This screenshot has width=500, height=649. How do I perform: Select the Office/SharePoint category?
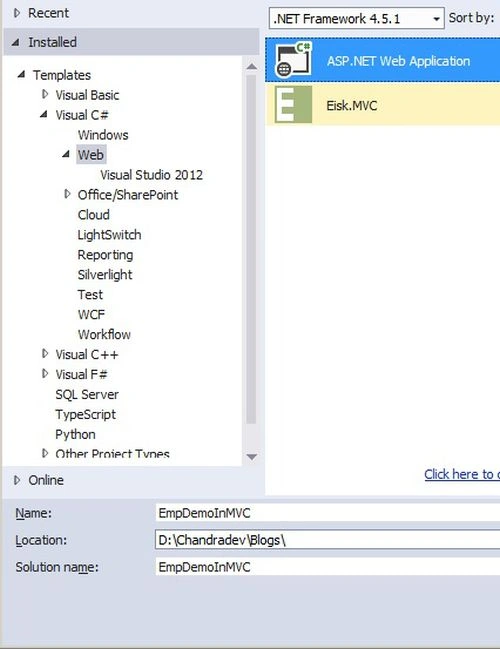click(128, 195)
